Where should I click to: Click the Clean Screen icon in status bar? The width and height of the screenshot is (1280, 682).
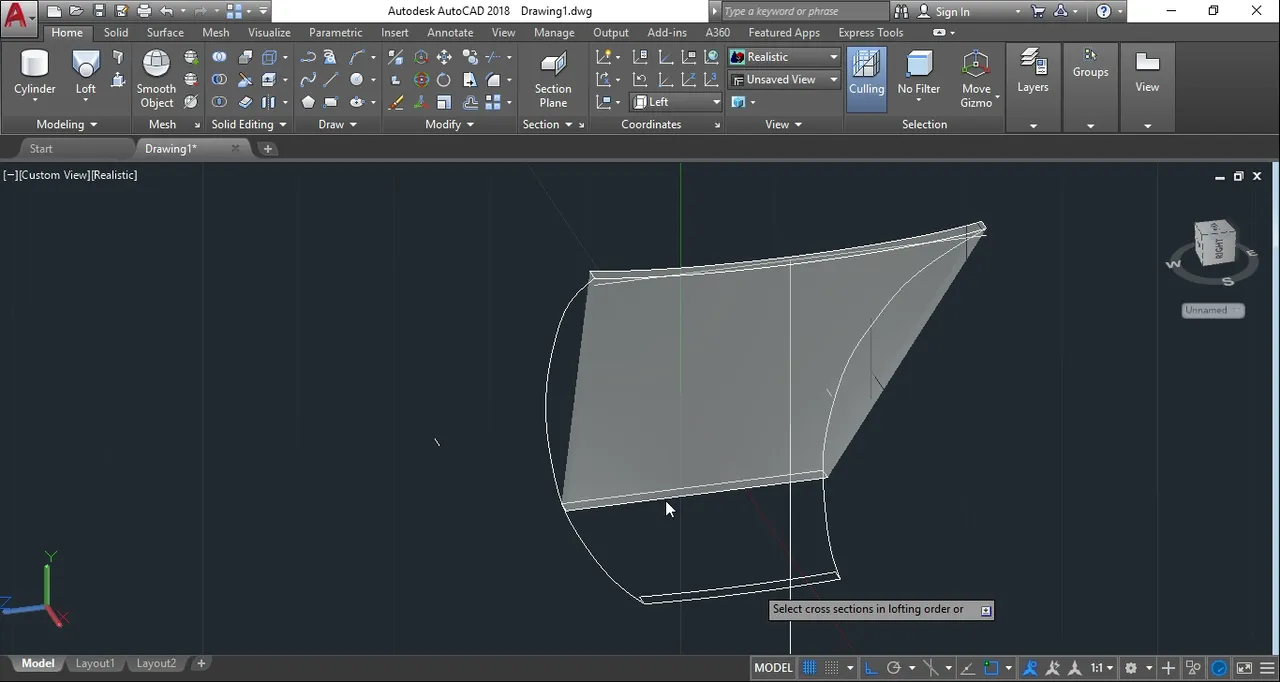(x=1244, y=668)
